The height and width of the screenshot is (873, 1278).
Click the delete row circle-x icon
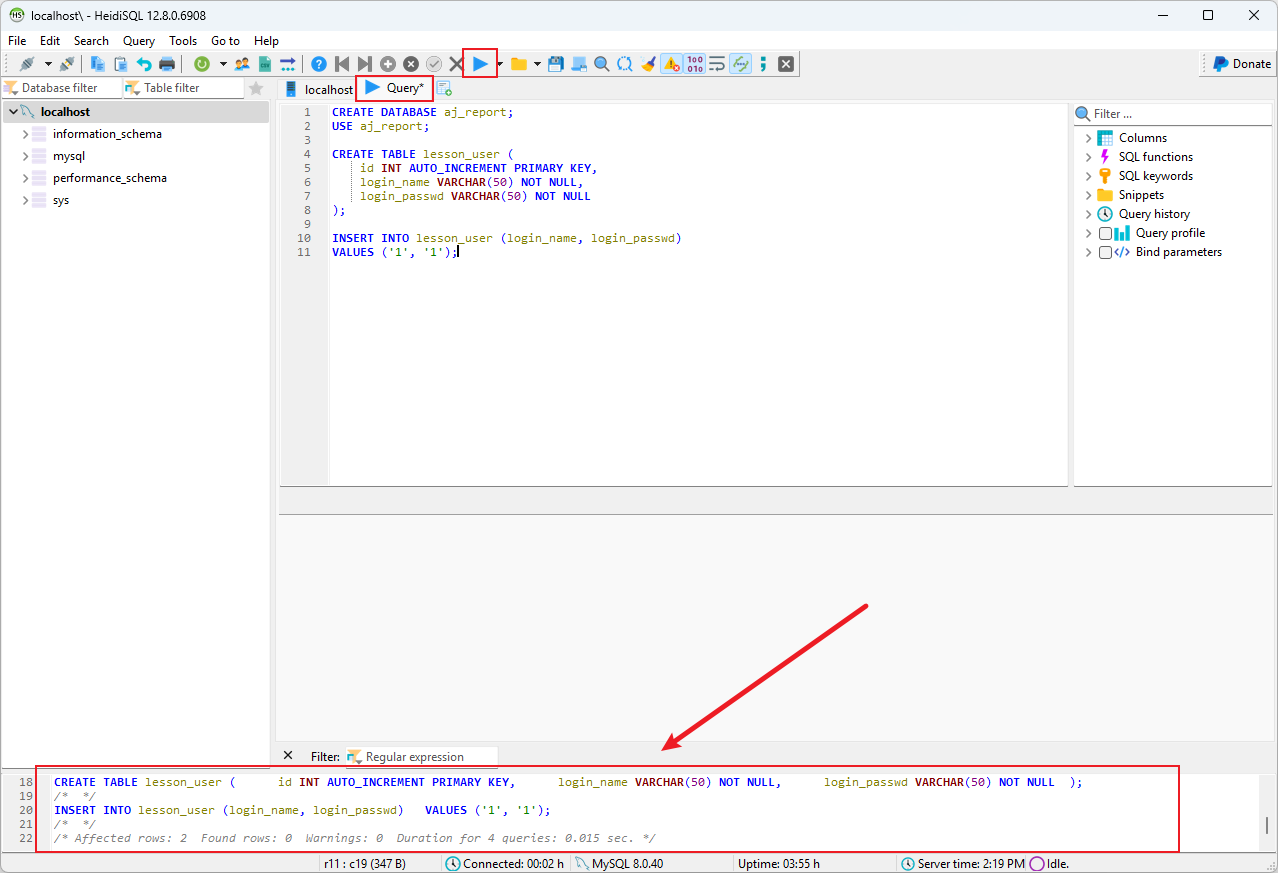coord(411,64)
